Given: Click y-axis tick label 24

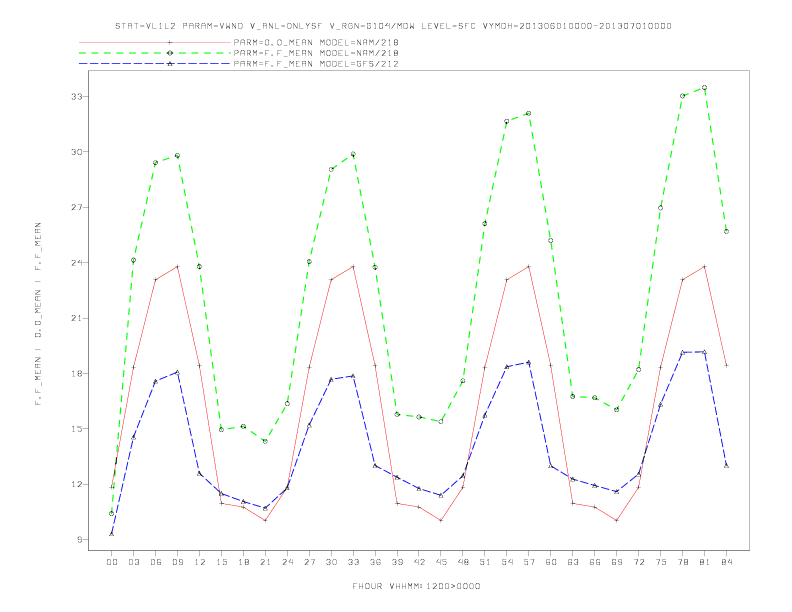Looking at the screenshot, I should click(77, 263).
